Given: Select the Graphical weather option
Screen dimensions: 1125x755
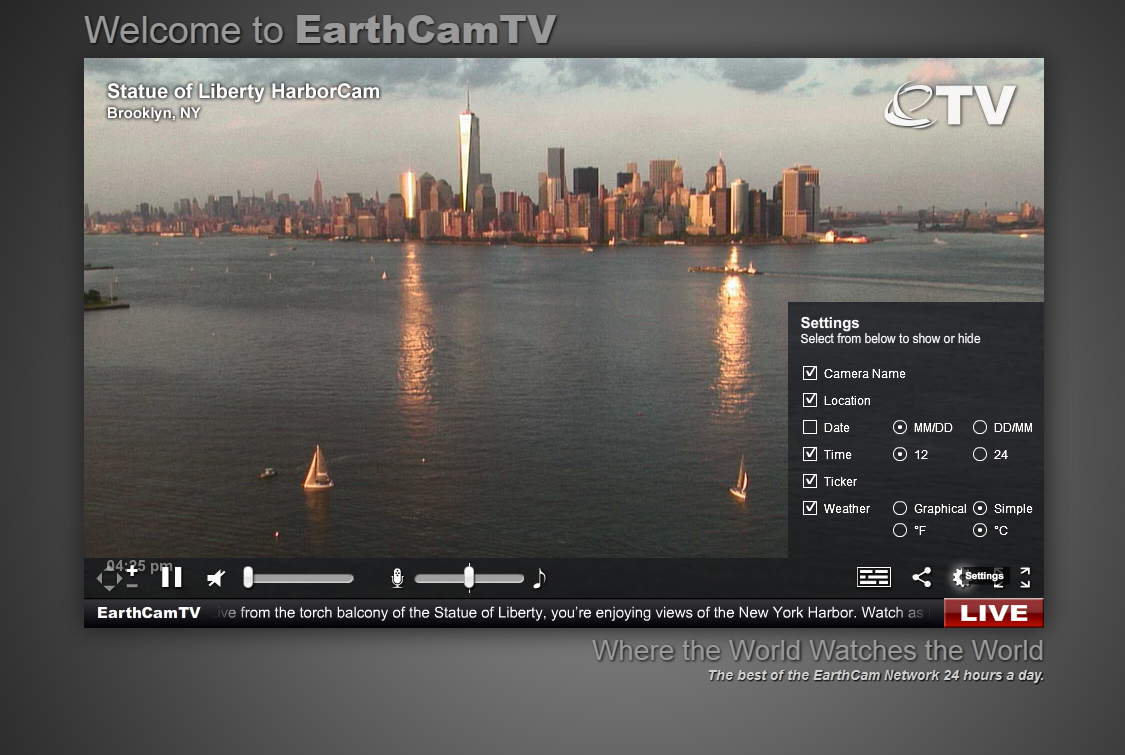Looking at the screenshot, I should tap(900, 508).
